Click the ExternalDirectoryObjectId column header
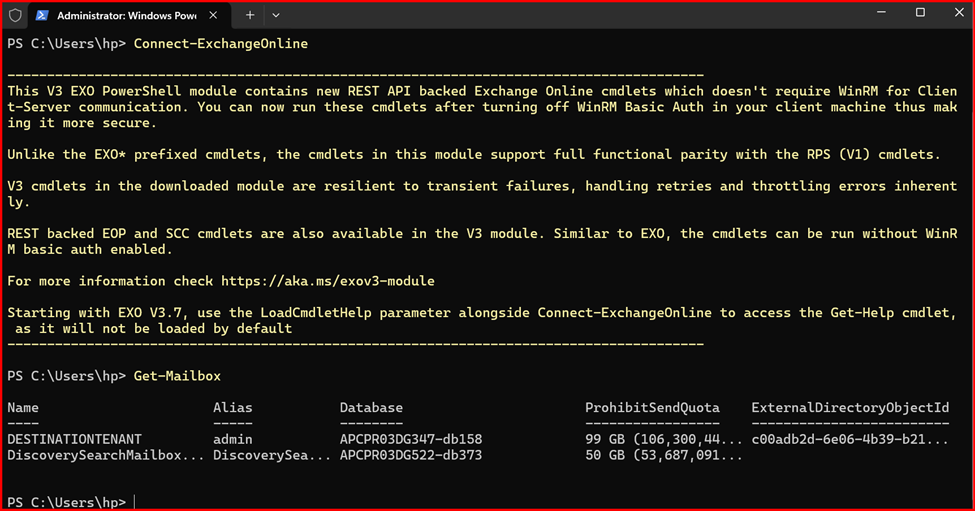975x511 pixels. (x=850, y=408)
